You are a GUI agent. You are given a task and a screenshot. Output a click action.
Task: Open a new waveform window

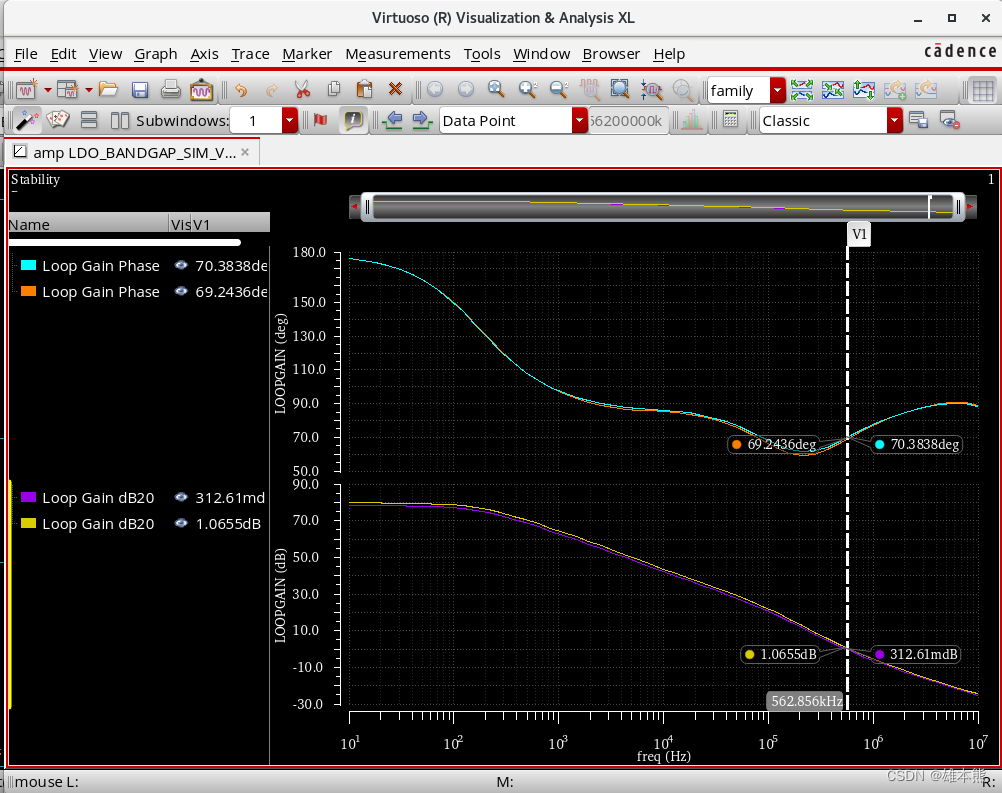coord(26,90)
